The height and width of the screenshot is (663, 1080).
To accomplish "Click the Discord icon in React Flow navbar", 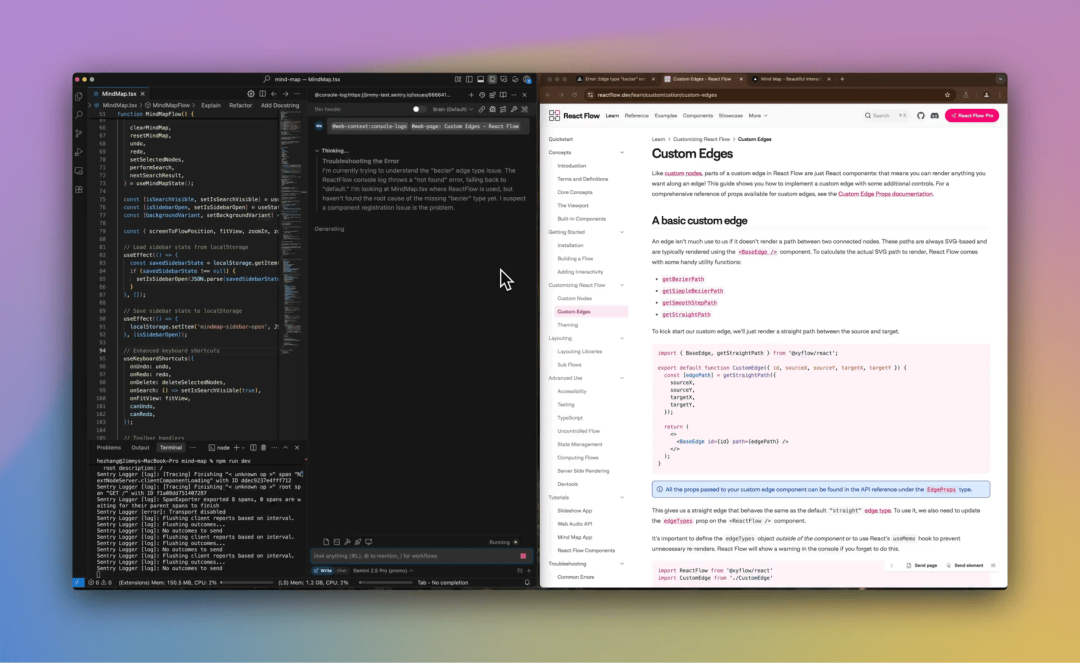I will (x=935, y=116).
